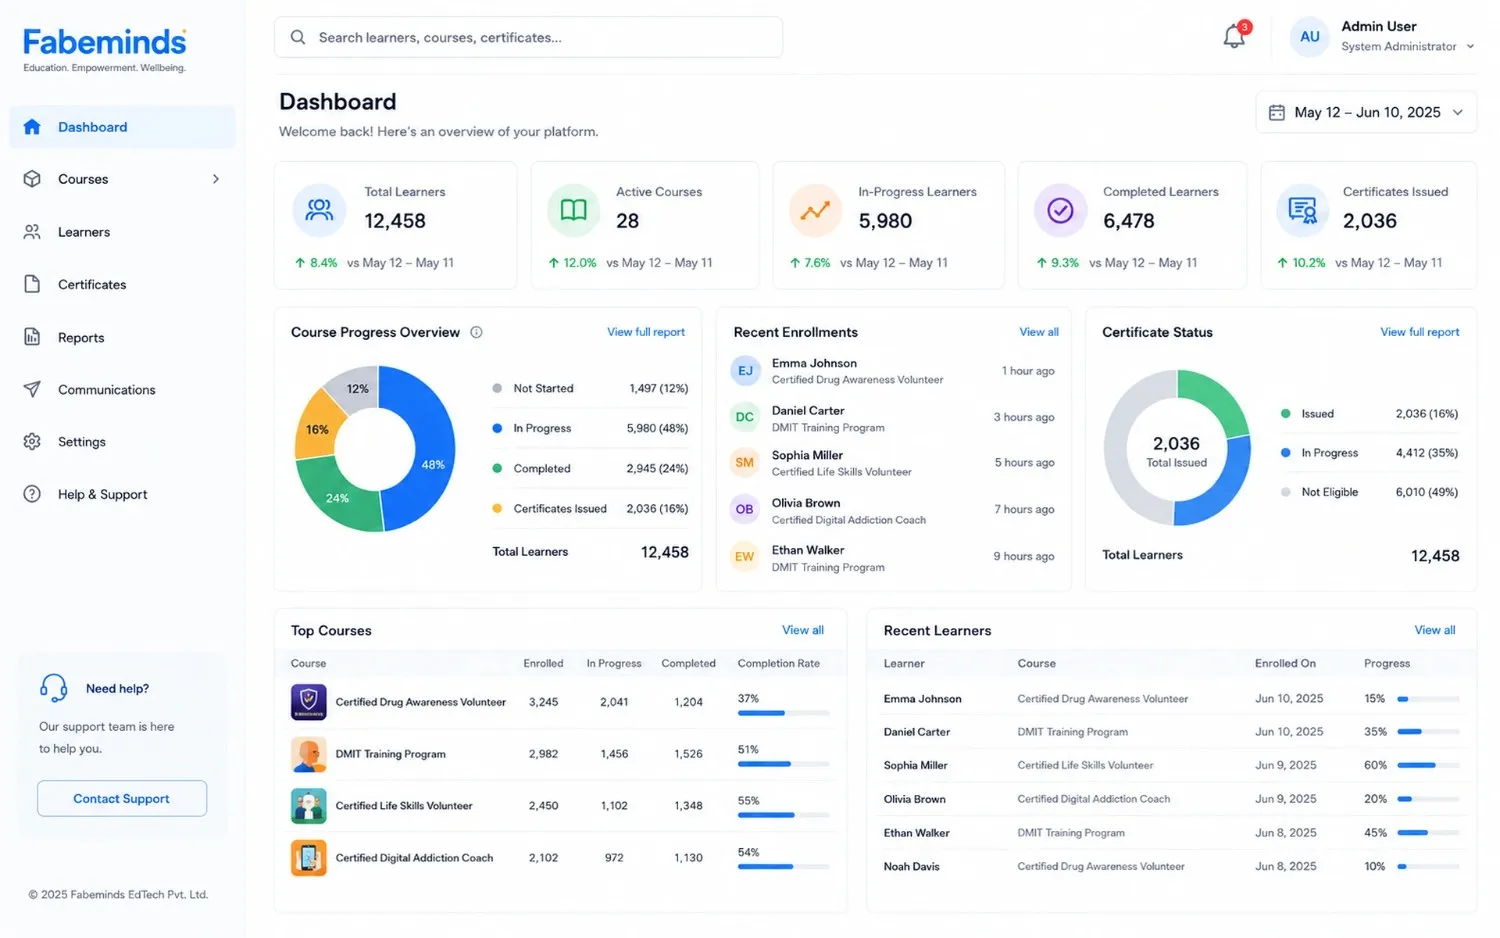Image resolution: width=1500 pixels, height=938 pixels.
Task: Click View full report in Certificate Status
Action: tap(1420, 332)
